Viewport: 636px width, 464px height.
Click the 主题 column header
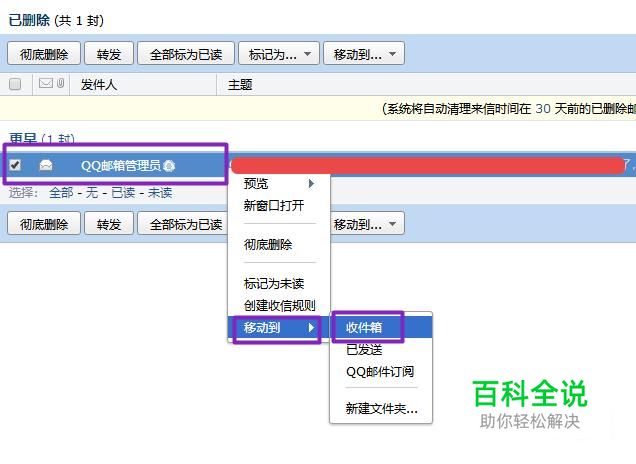240,84
